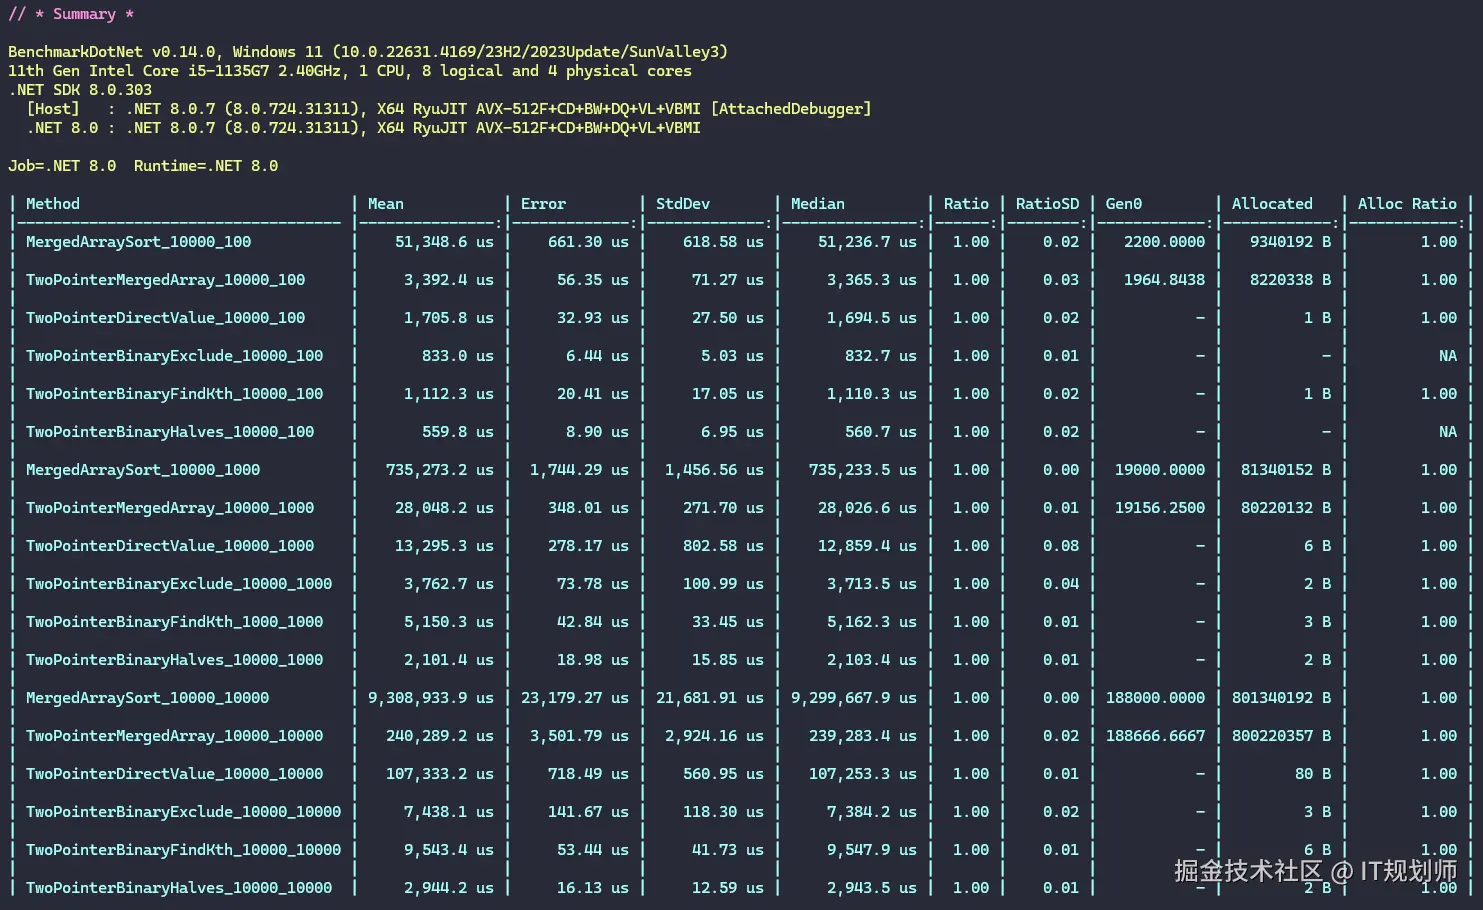Click the ".NET SDK 8.0.303" line
1483x910 pixels.
pos(80,90)
